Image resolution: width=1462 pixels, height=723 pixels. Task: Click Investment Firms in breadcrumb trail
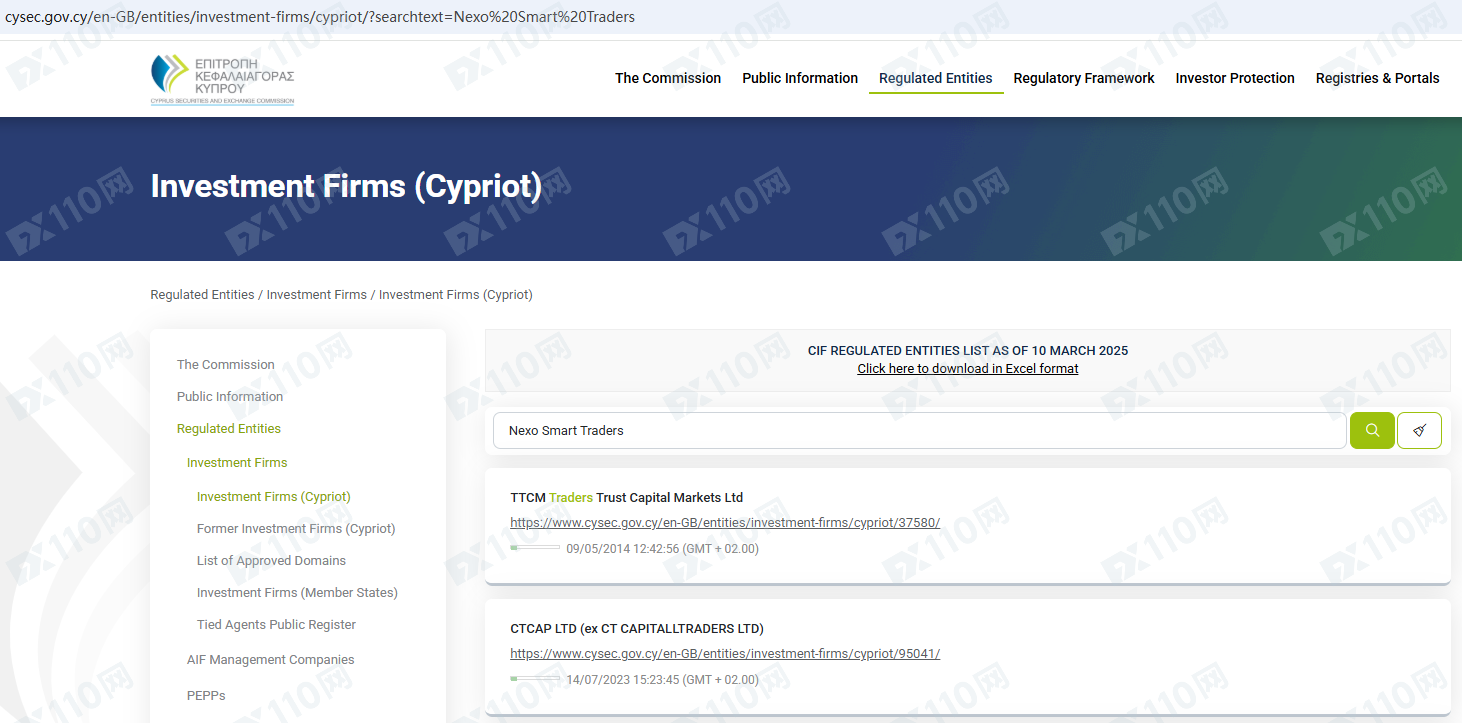pos(316,294)
